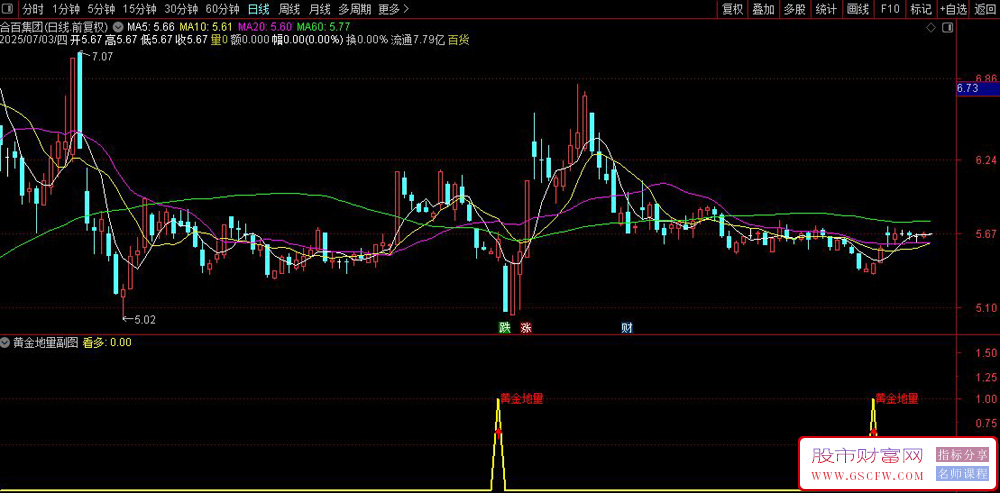
Task: Click the MA5: 5.66 indicator value
Action: 151,27
